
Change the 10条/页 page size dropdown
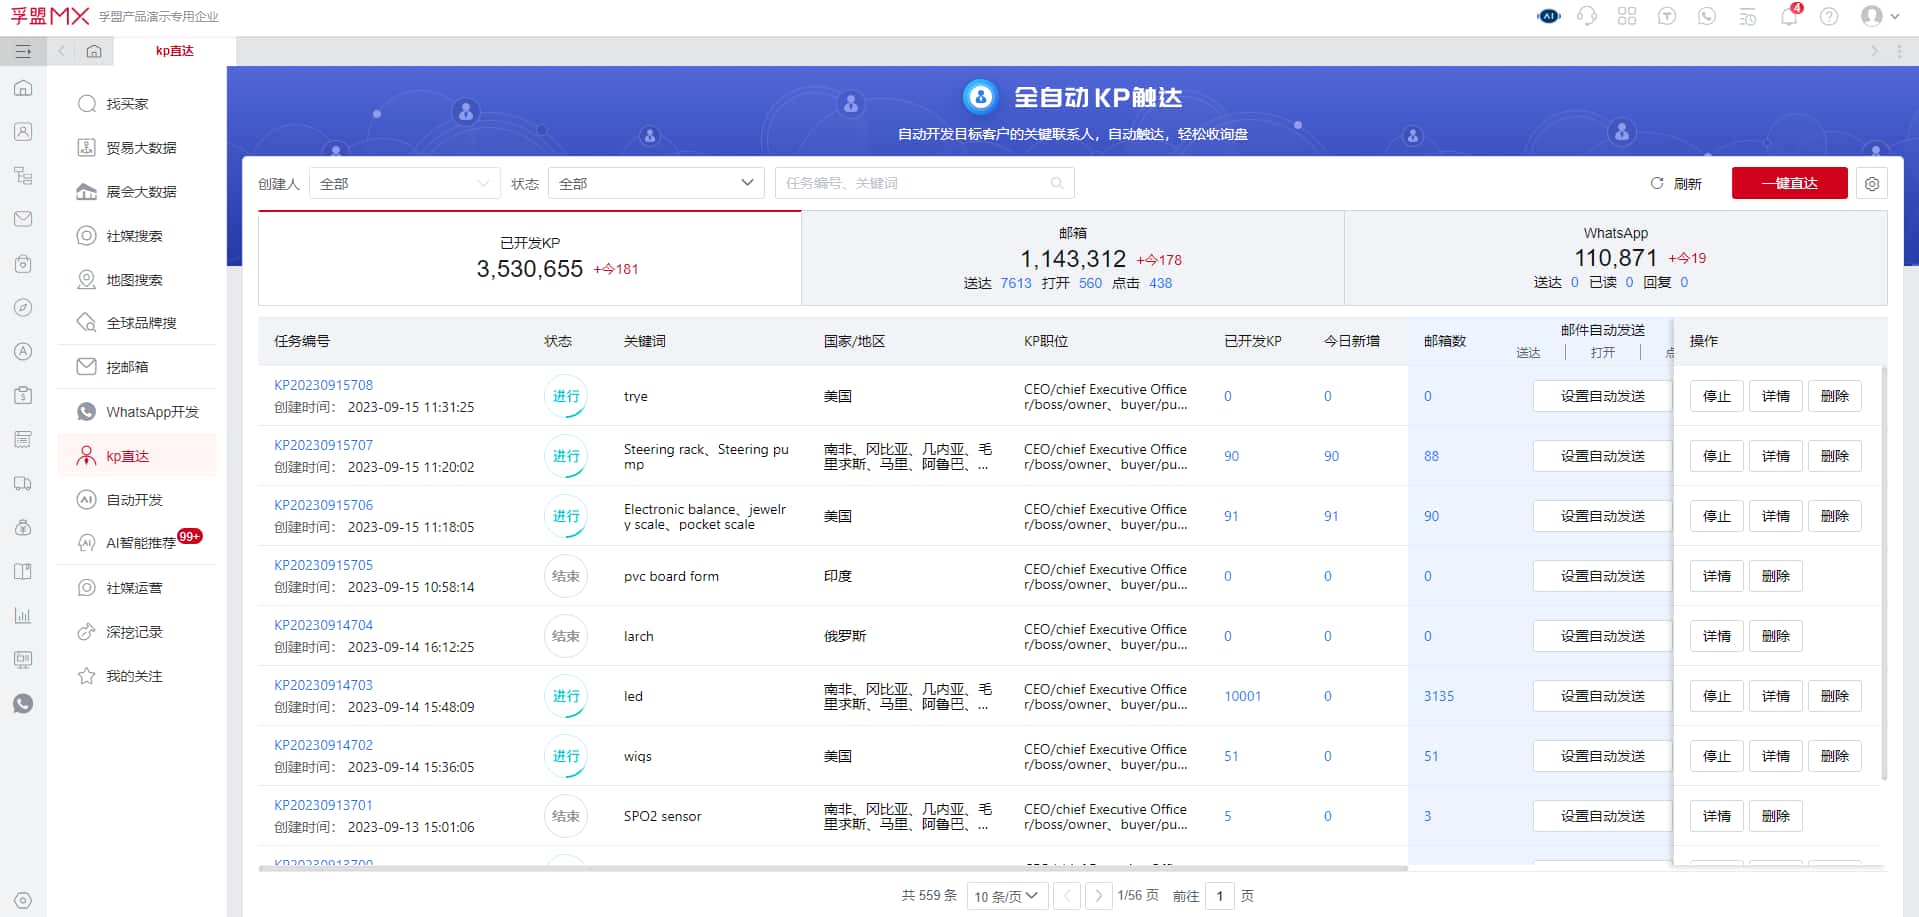(1006, 896)
